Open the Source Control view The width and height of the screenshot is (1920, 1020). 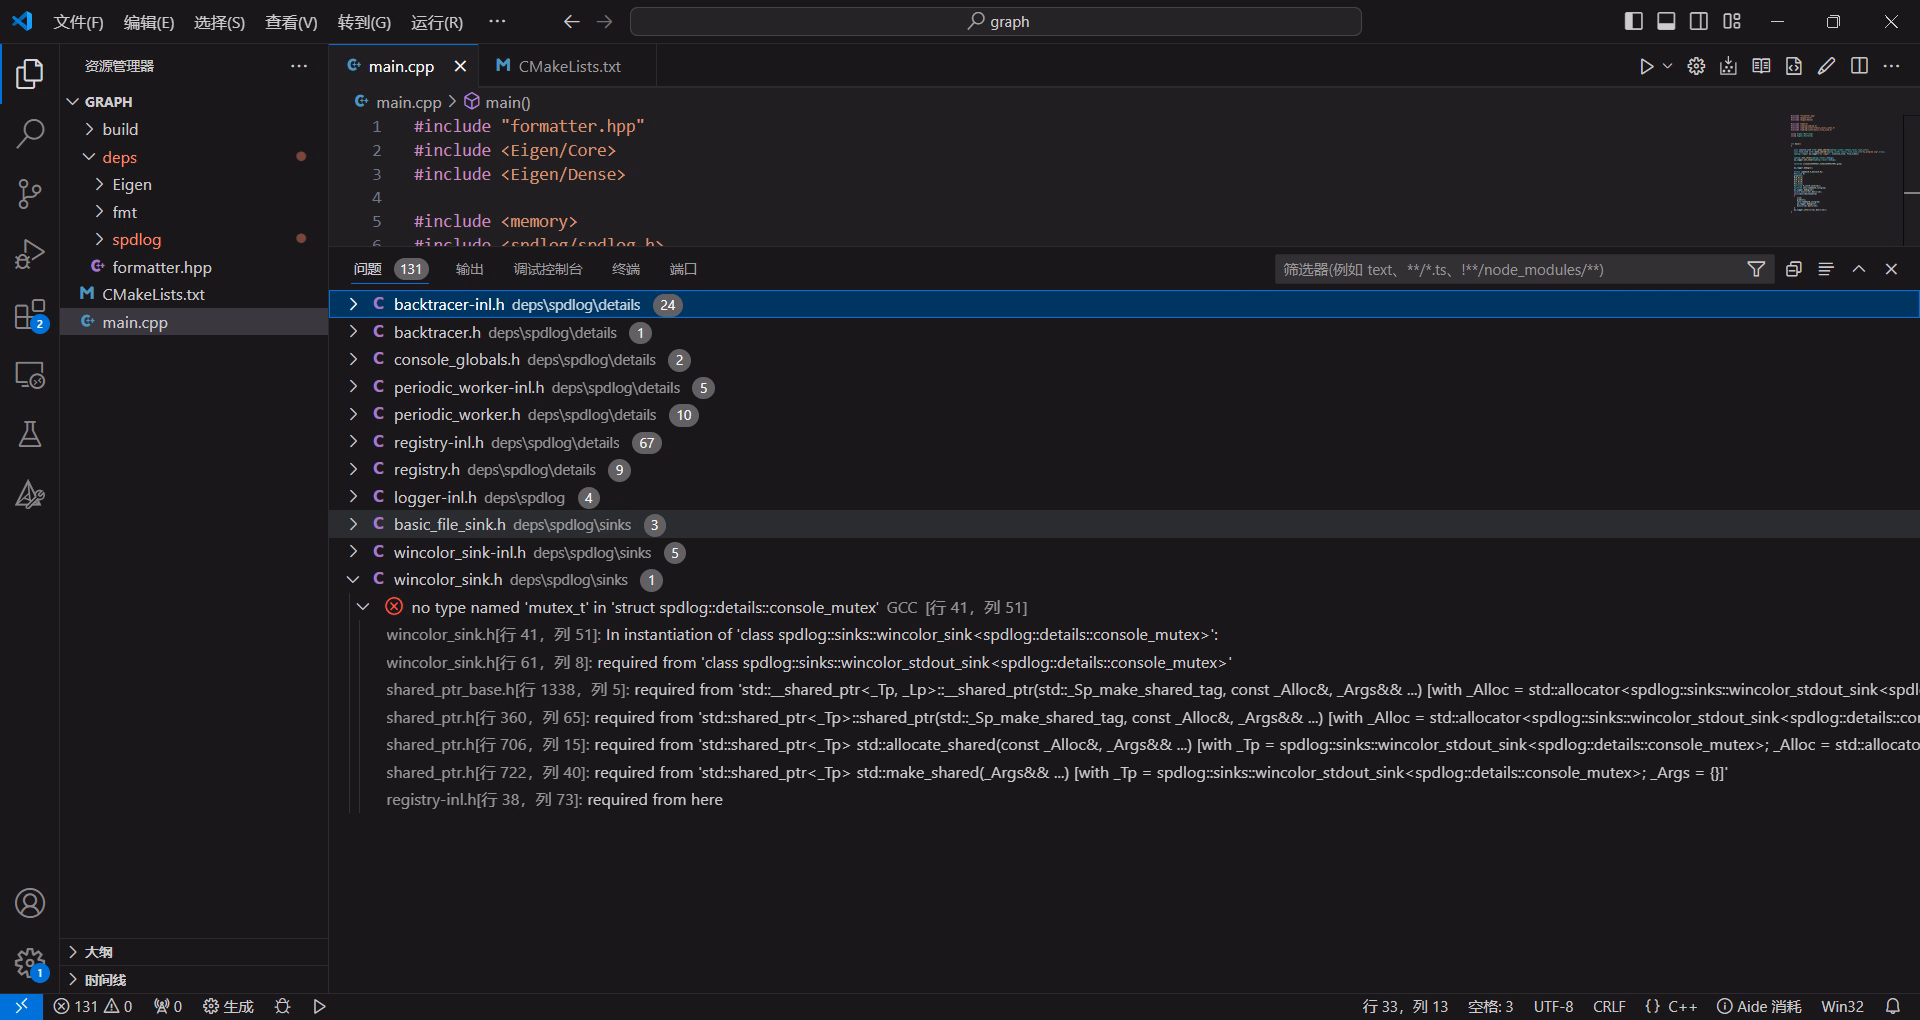click(30, 194)
